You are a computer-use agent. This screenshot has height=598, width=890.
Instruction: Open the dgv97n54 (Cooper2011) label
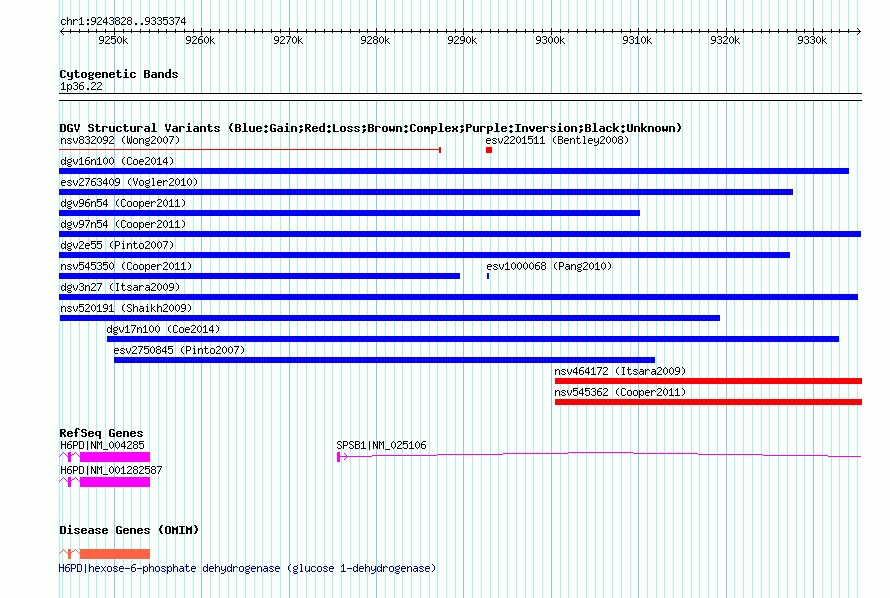click(123, 224)
